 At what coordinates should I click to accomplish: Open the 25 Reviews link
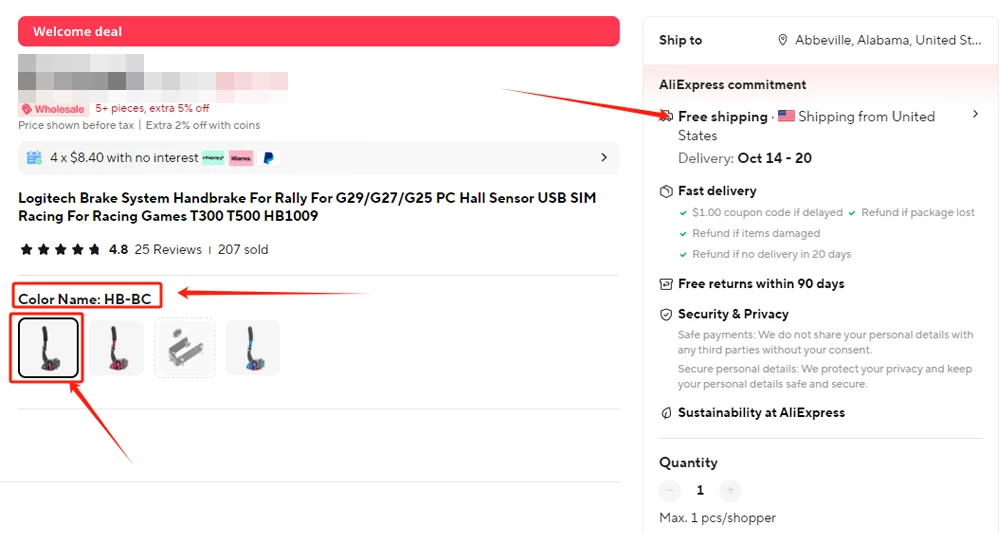point(168,250)
